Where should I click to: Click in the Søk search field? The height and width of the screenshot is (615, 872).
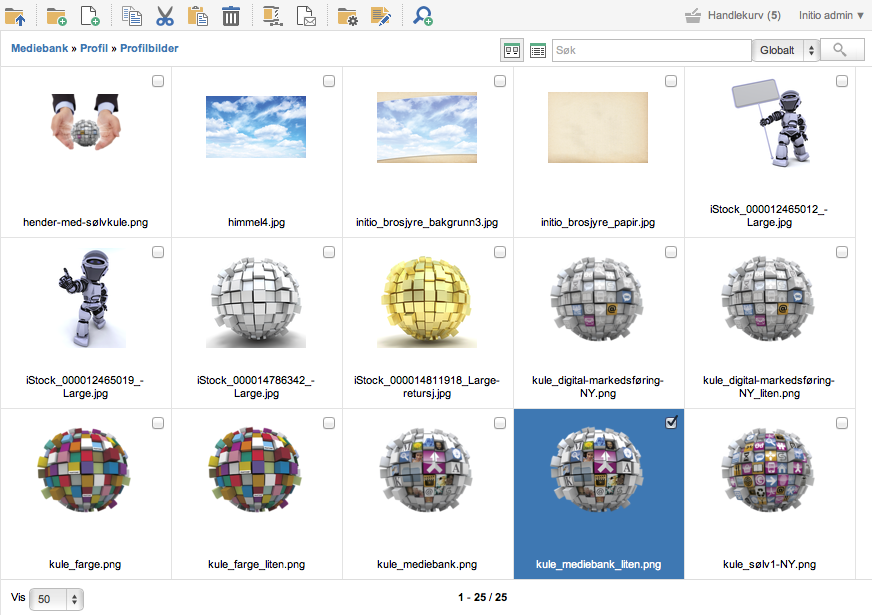(650, 50)
